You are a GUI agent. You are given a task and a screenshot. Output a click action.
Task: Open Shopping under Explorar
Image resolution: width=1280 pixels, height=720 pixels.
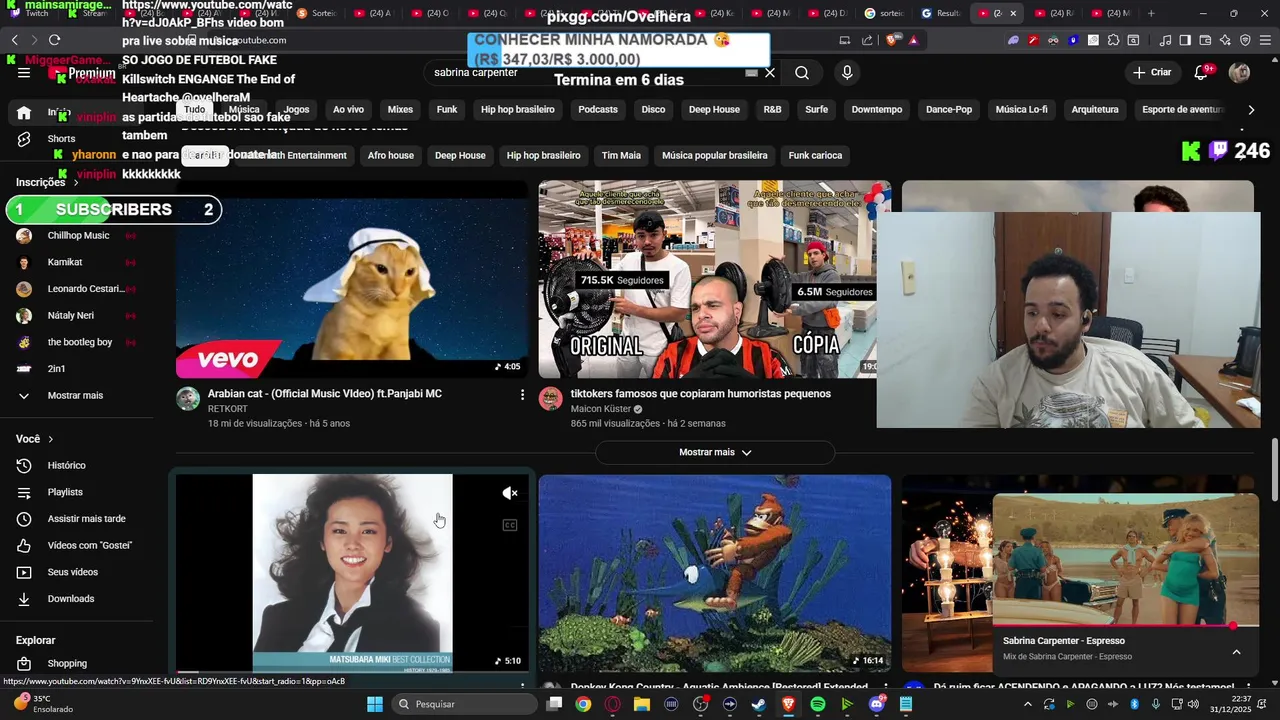(67, 664)
